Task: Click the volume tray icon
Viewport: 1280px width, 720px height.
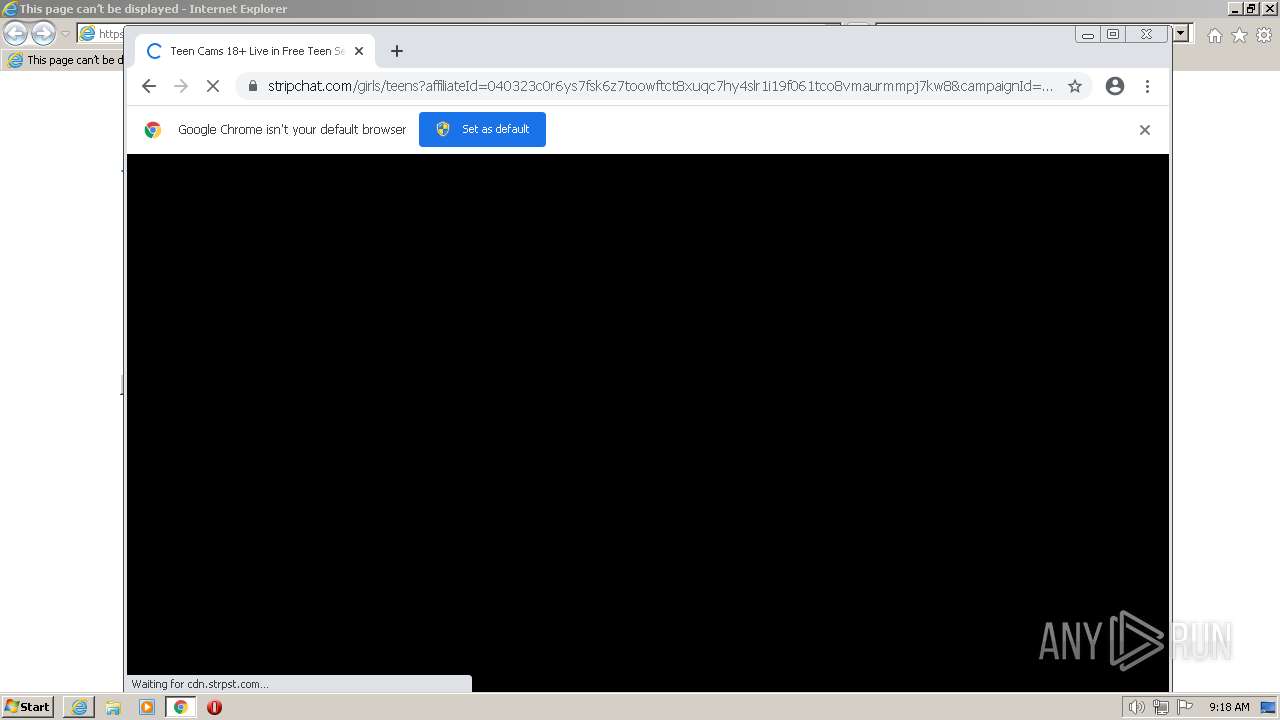Action: click(1136, 707)
